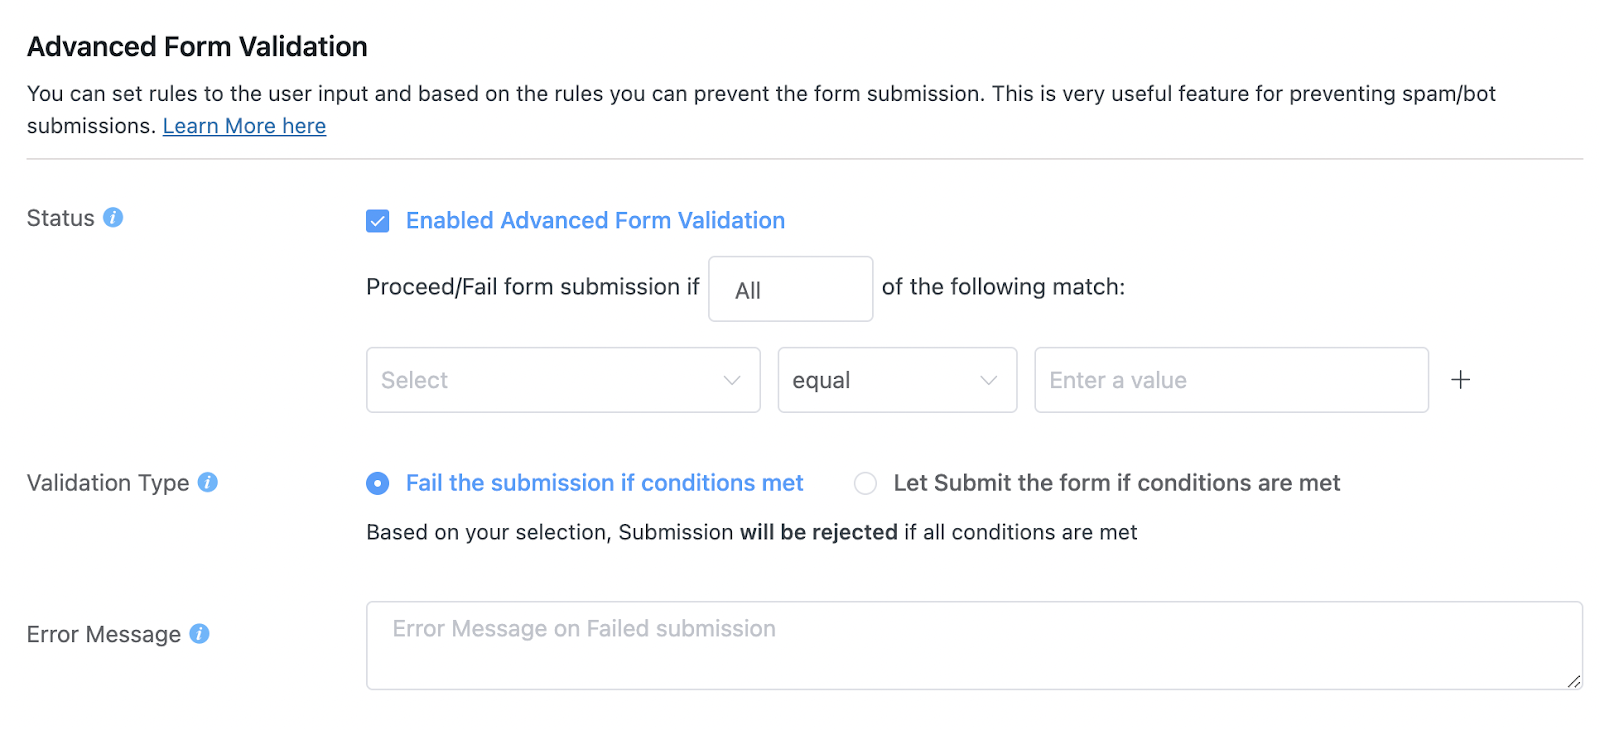The width and height of the screenshot is (1600, 730).
Task: Add a condition row with plus icon
Action: click(x=1460, y=380)
